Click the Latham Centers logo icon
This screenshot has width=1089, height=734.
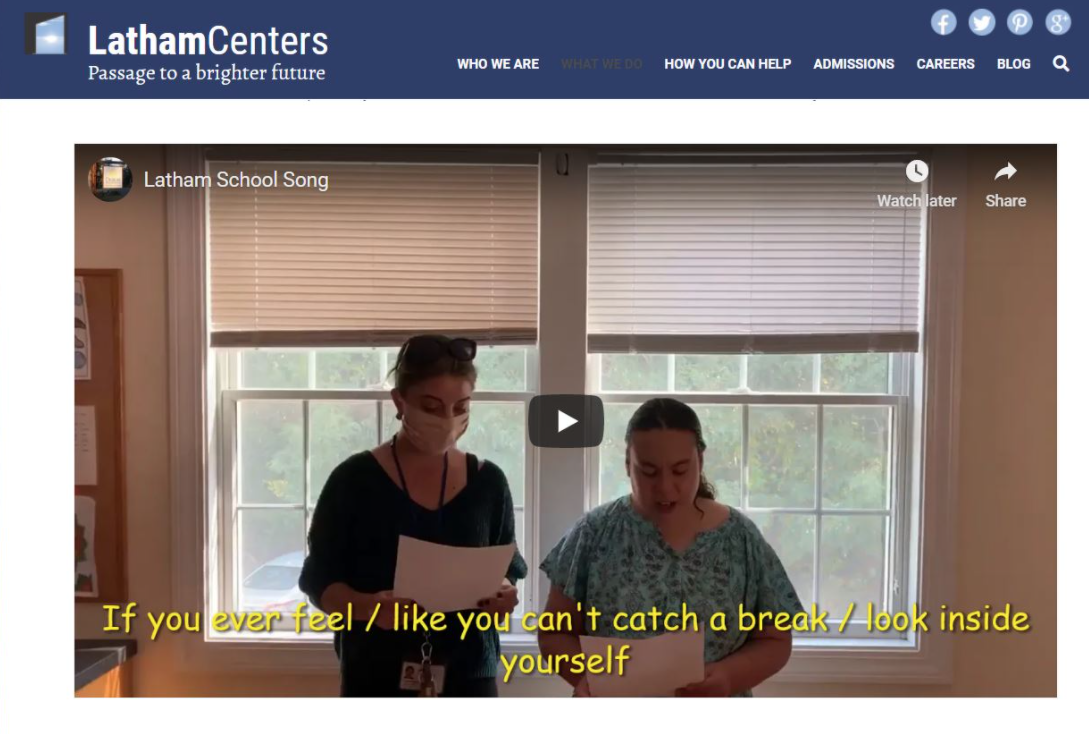point(47,34)
